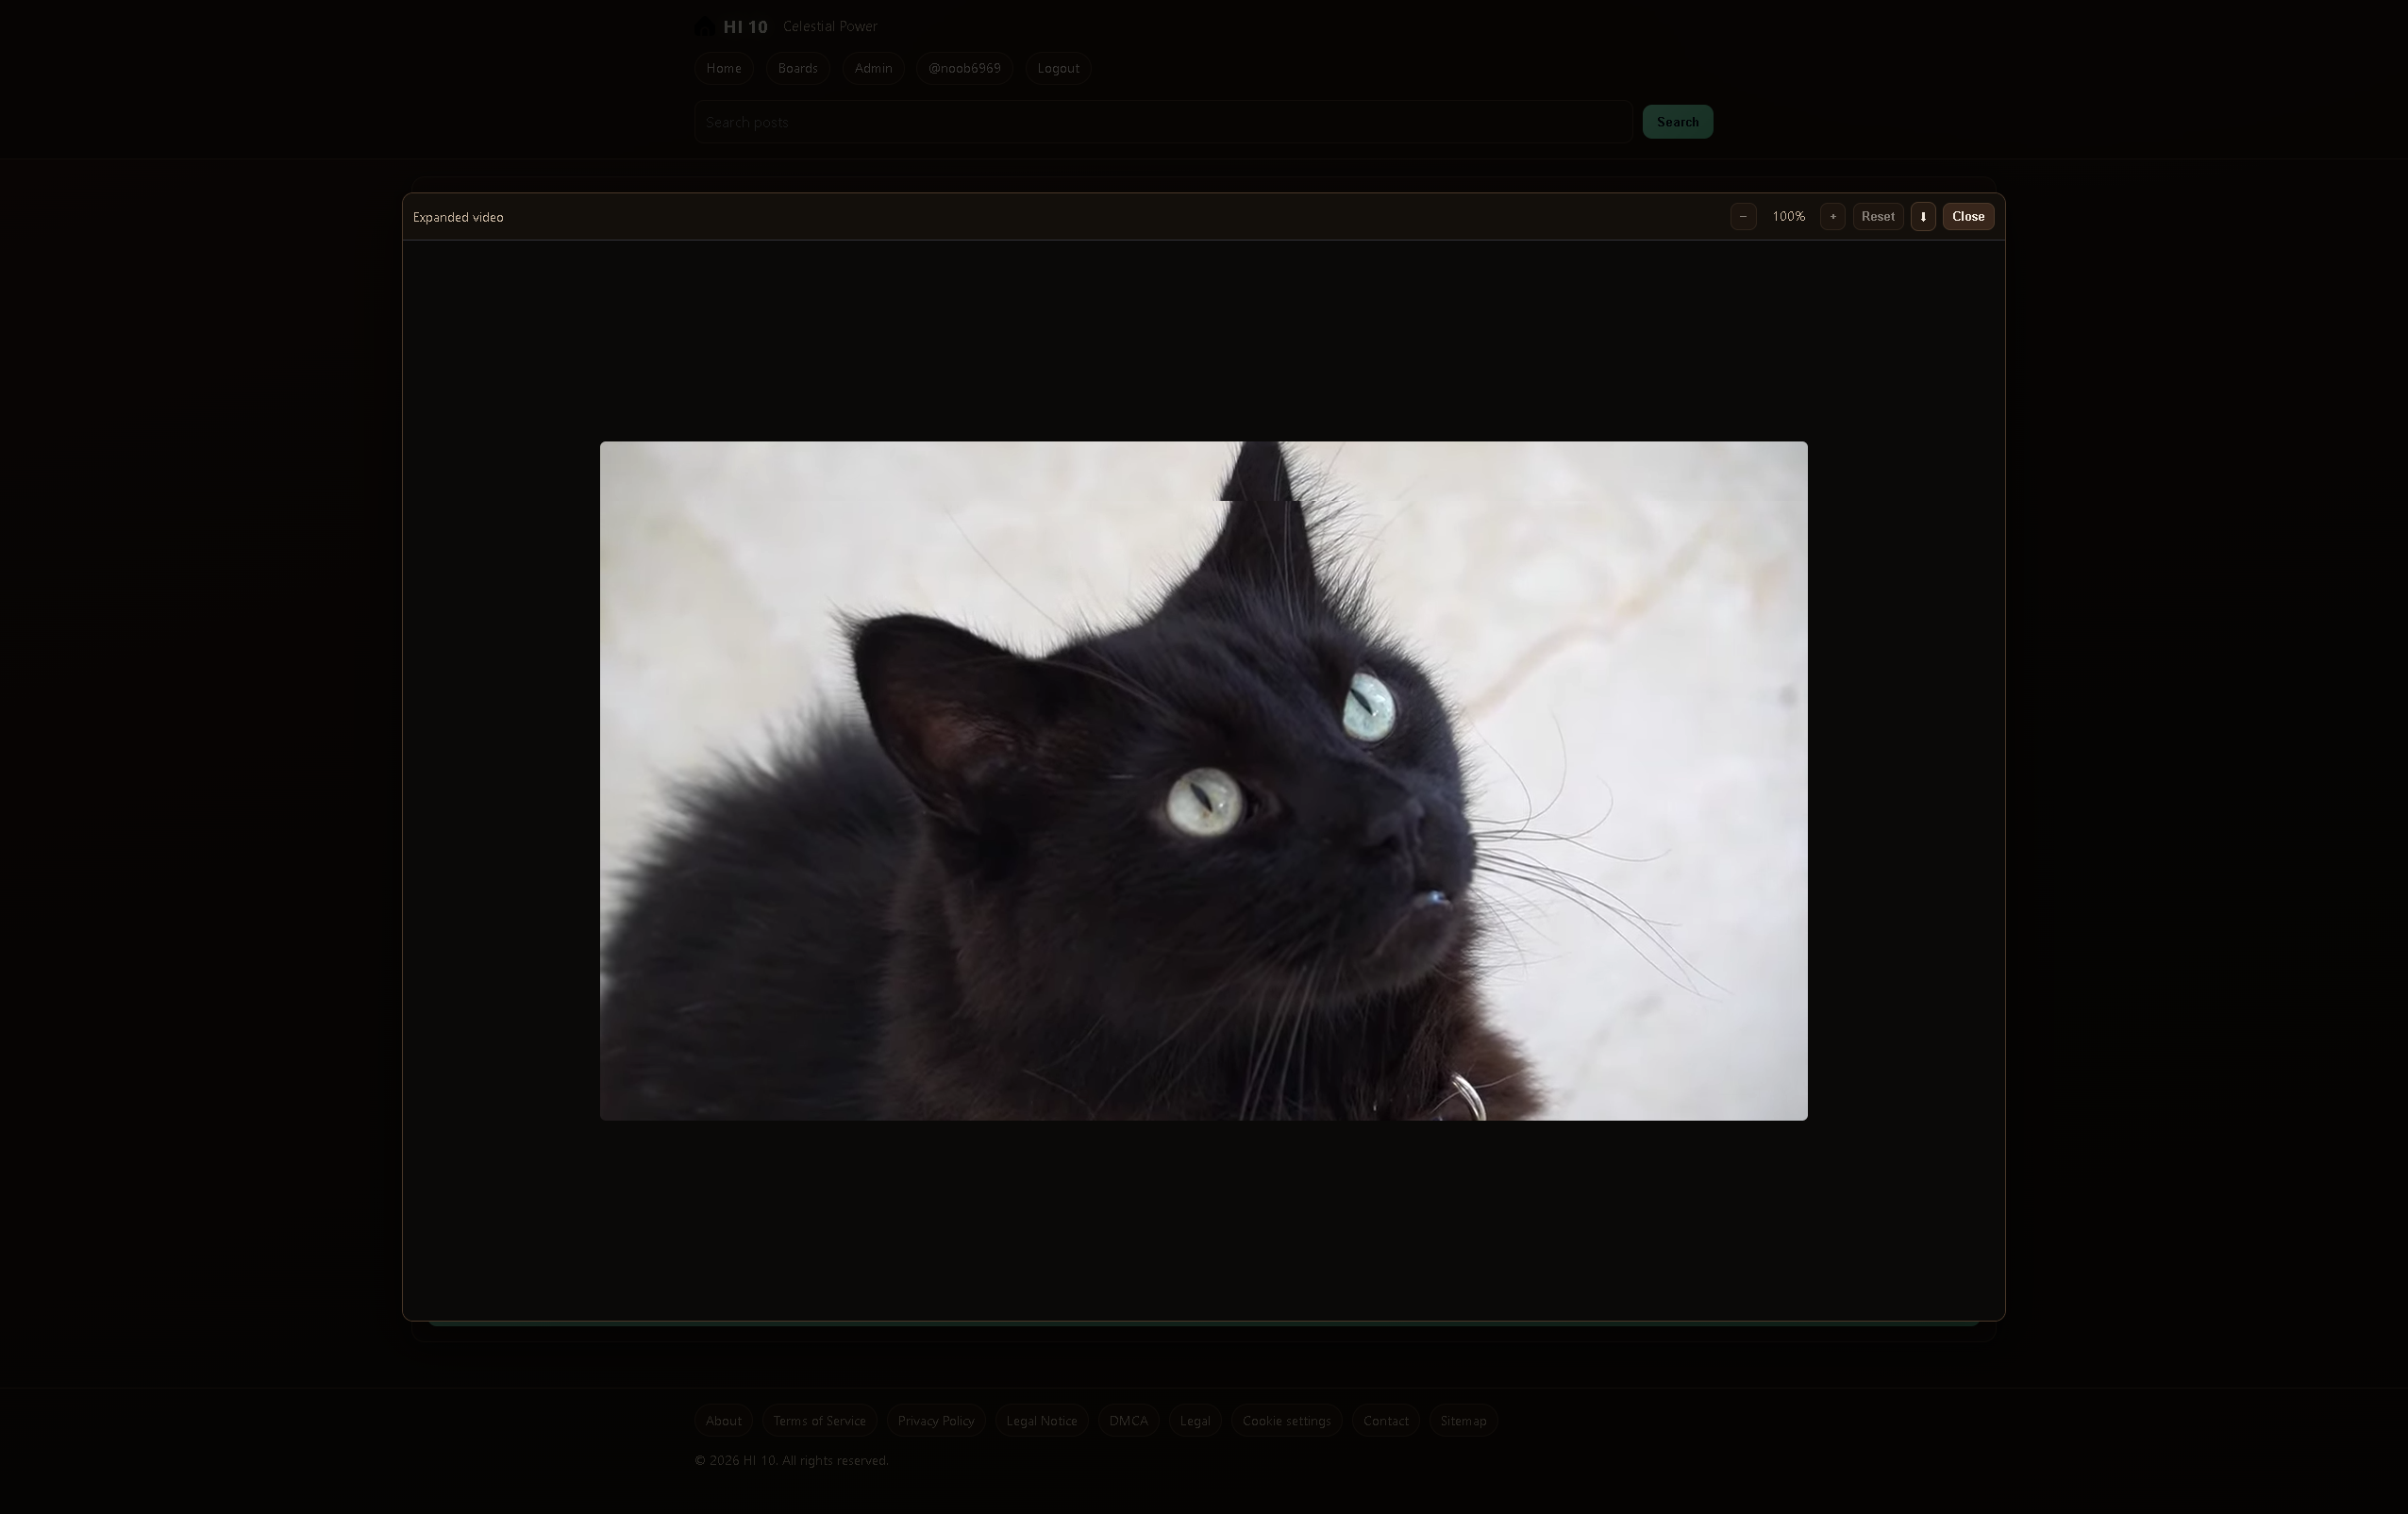The image size is (2408, 1514).
Task: Close the expanded video overlay
Action: tap(1967, 216)
